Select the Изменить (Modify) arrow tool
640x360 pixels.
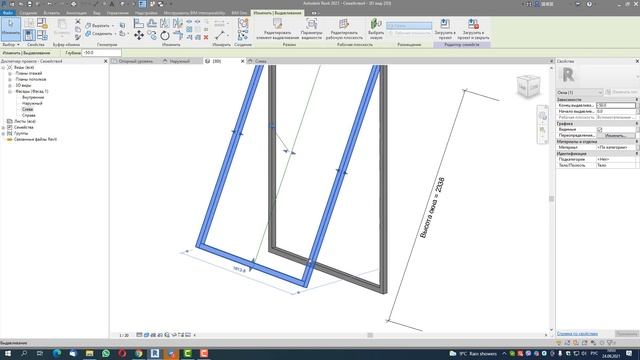tap(11, 28)
